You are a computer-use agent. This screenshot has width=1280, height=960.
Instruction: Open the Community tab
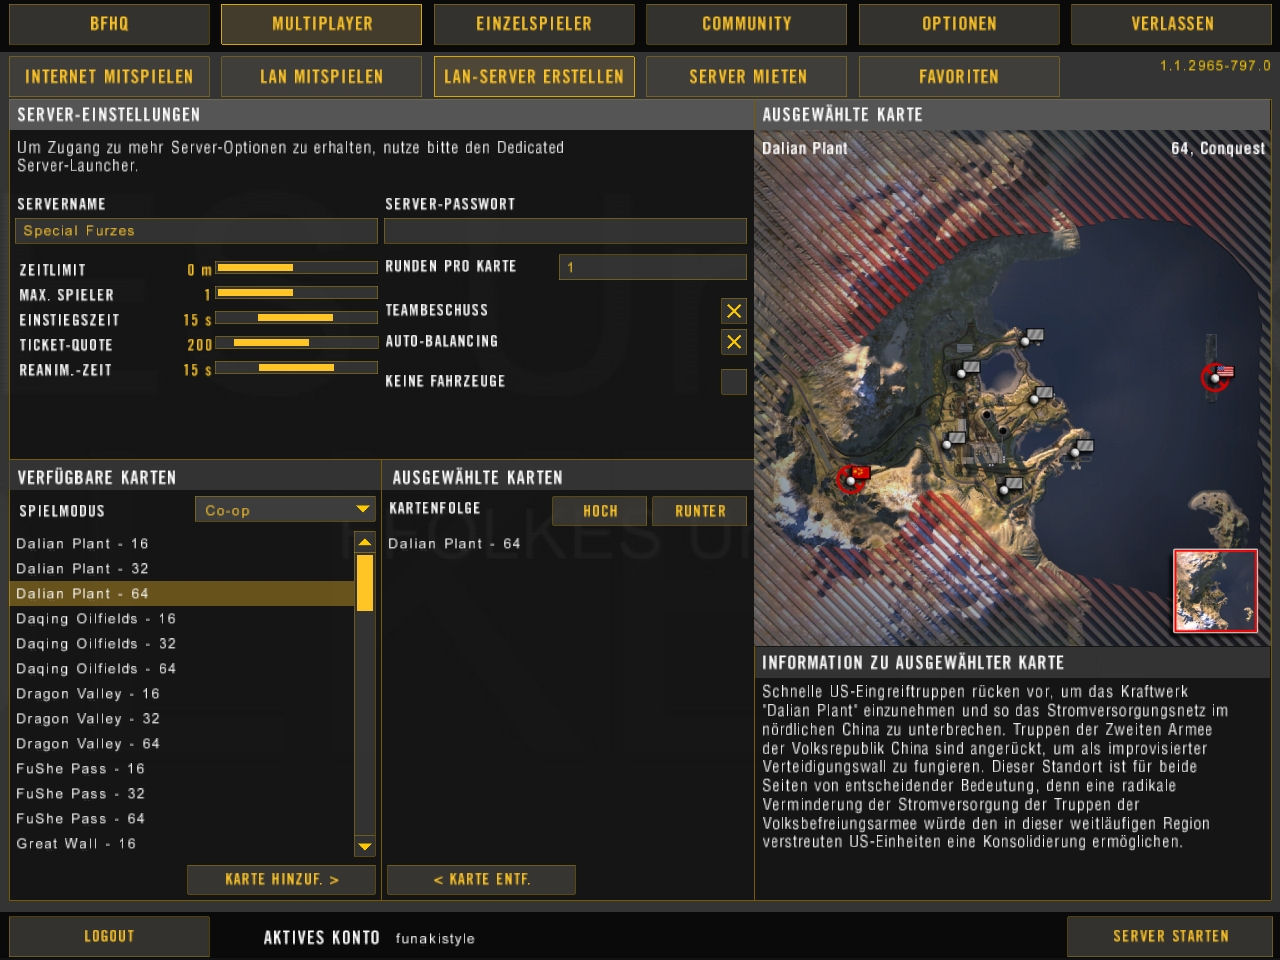tap(746, 24)
